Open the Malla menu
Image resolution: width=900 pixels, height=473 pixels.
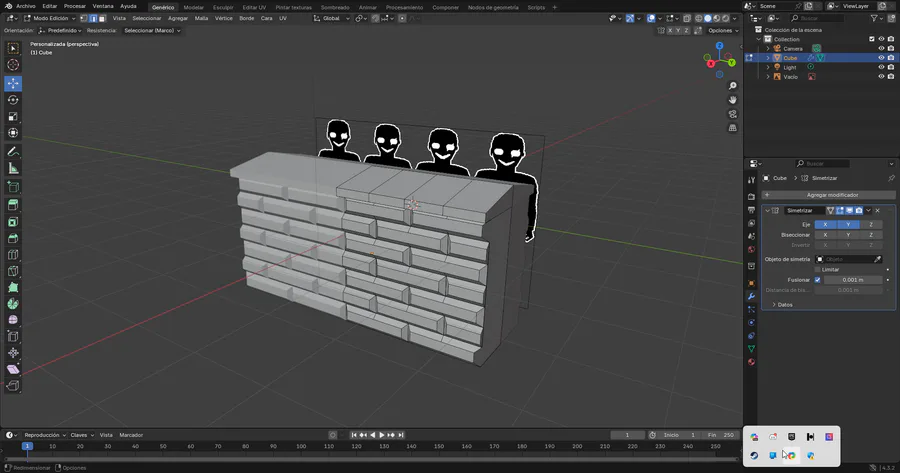click(x=201, y=18)
